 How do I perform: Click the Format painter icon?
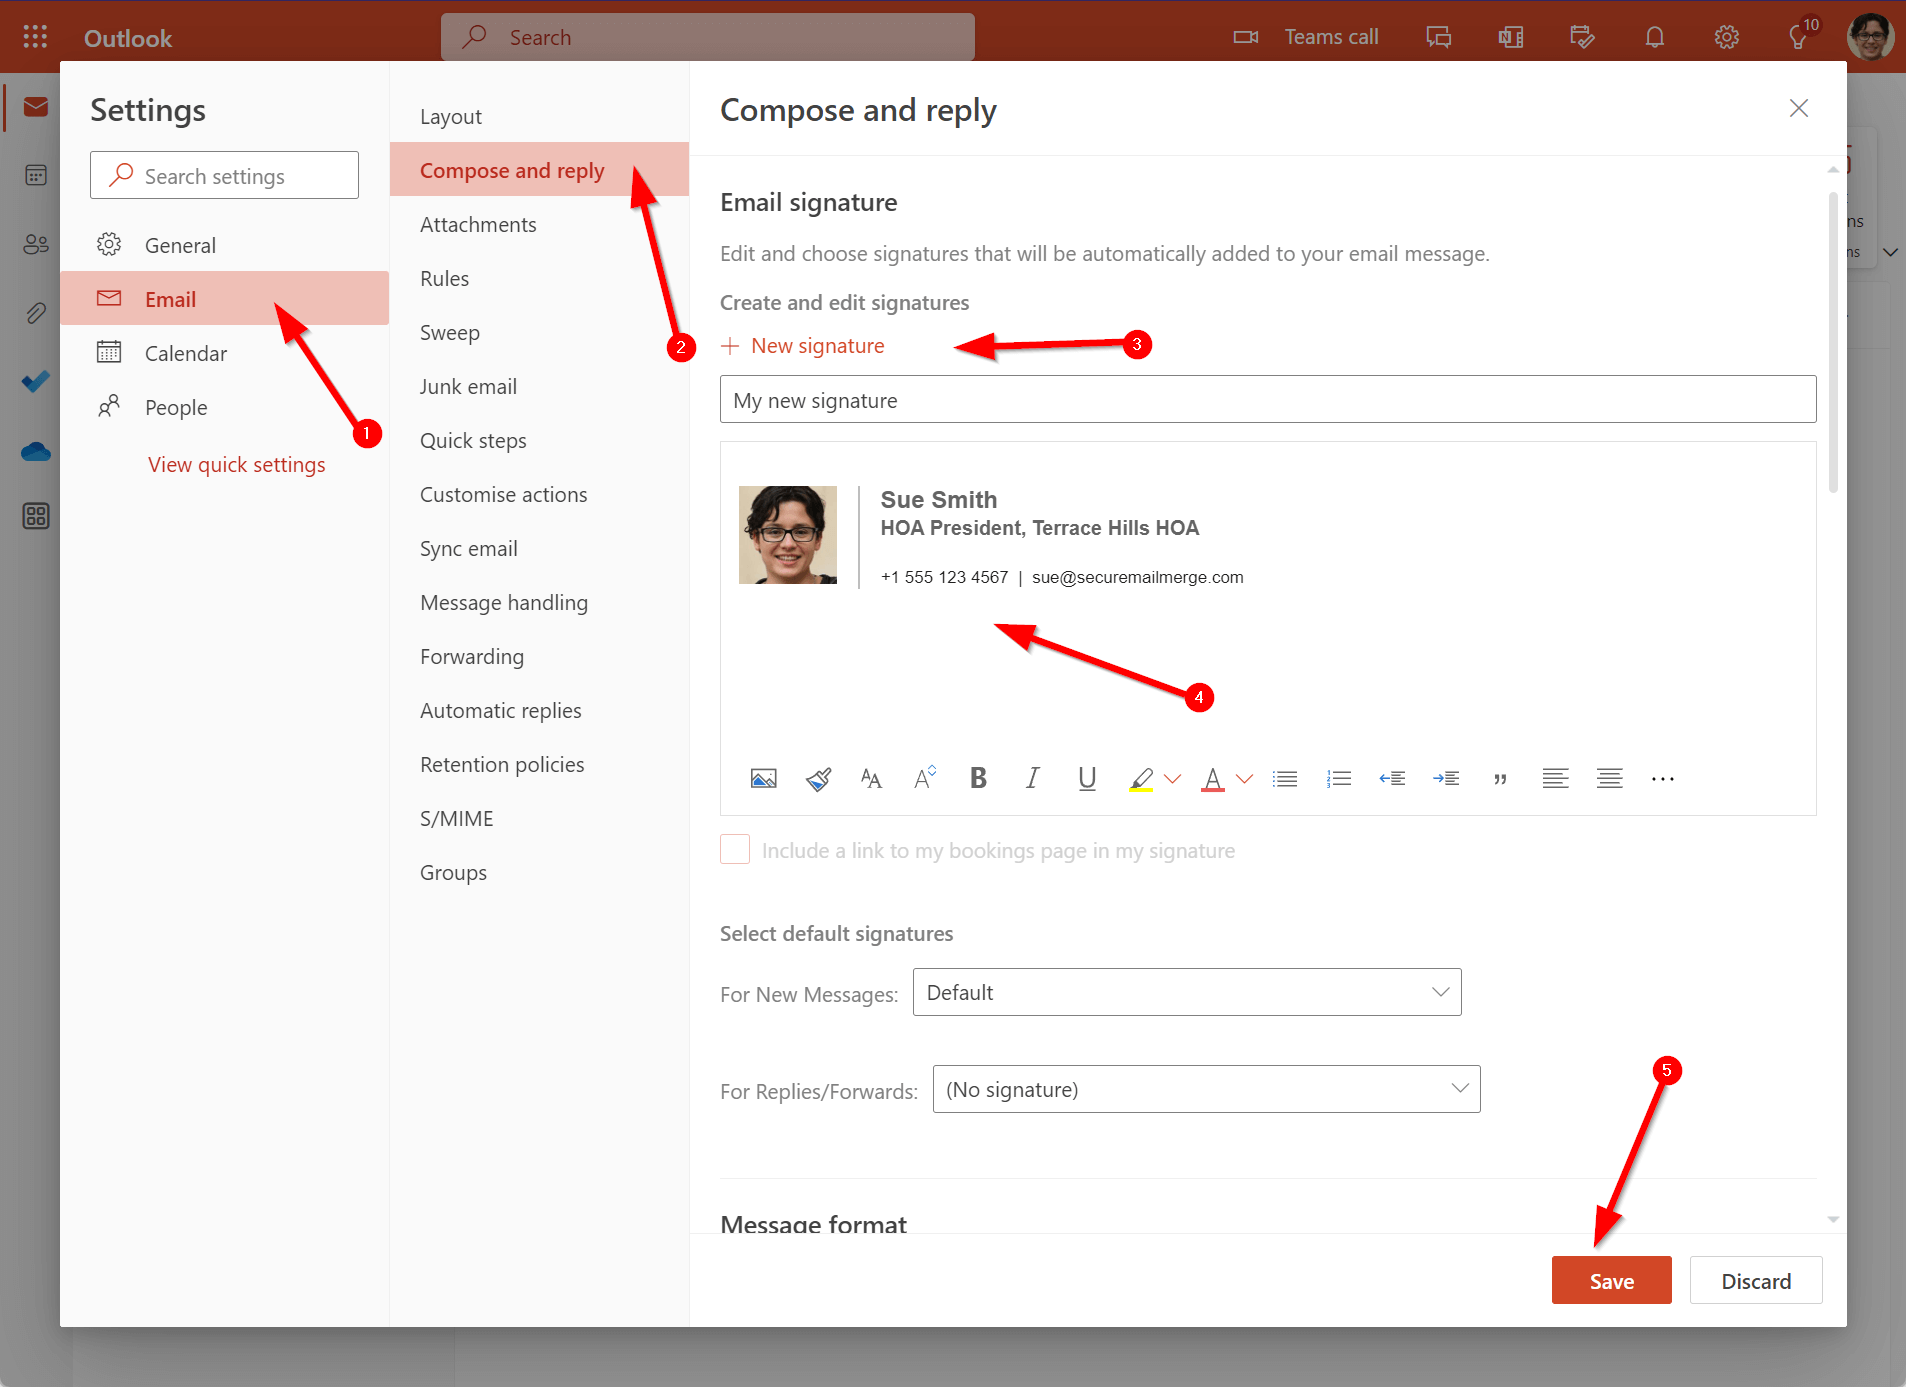[x=818, y=778]
